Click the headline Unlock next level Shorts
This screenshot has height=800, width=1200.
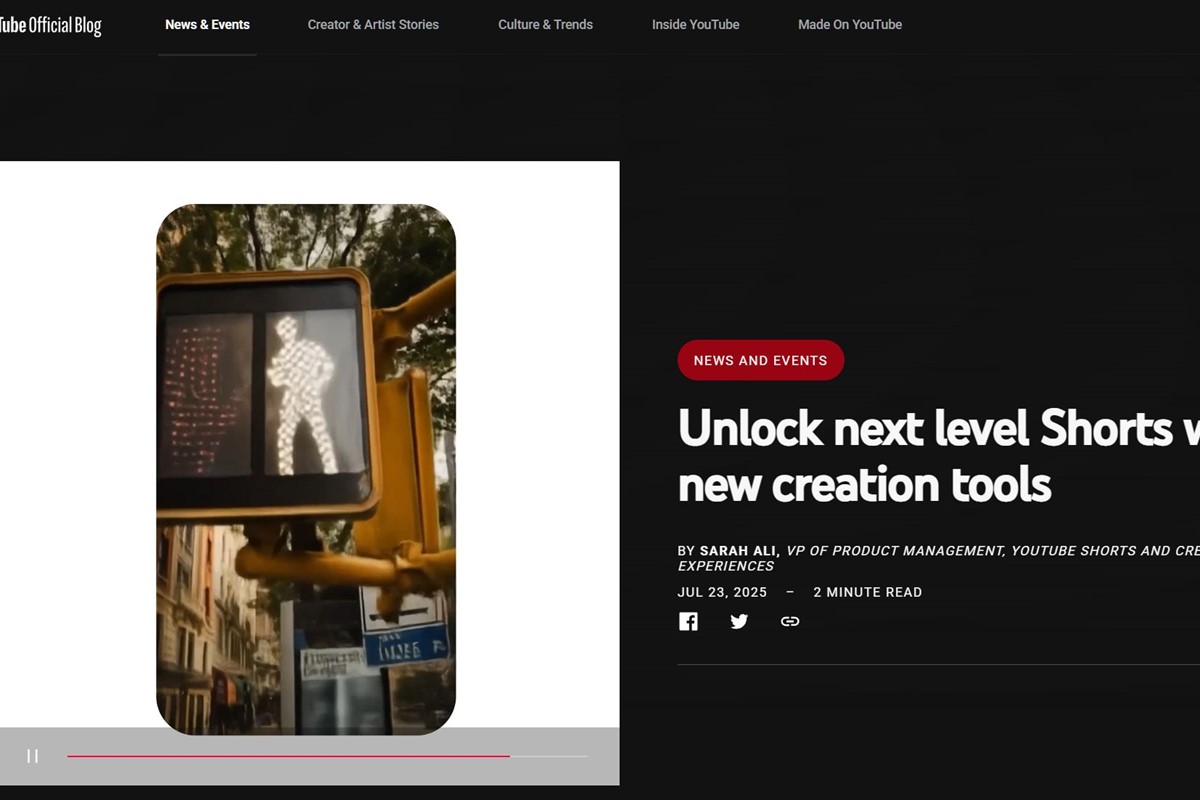tap(938, 456)
